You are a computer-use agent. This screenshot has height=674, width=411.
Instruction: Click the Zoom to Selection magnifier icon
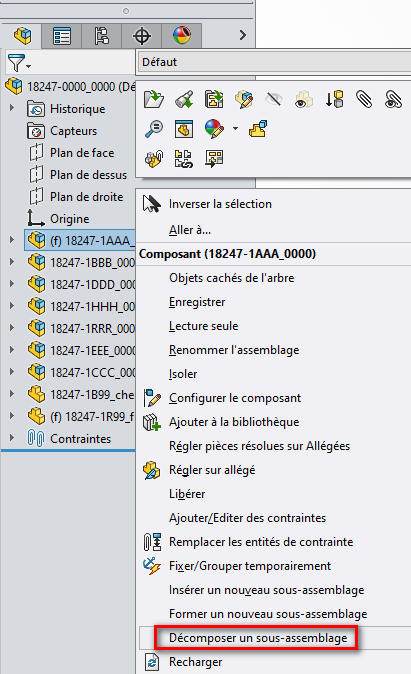153,129
